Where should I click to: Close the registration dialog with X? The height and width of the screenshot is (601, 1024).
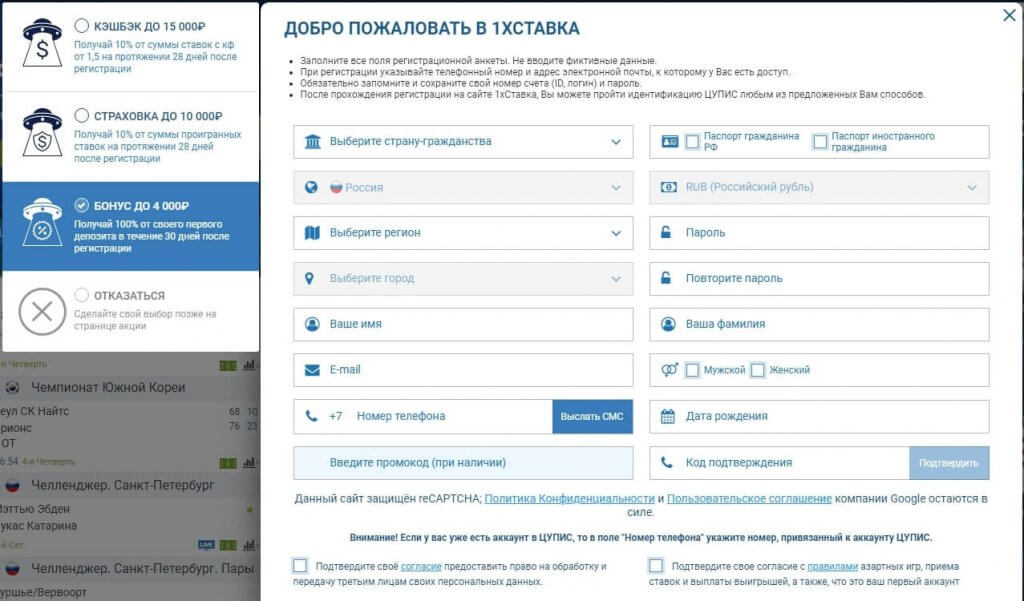tap(1009, 15)
